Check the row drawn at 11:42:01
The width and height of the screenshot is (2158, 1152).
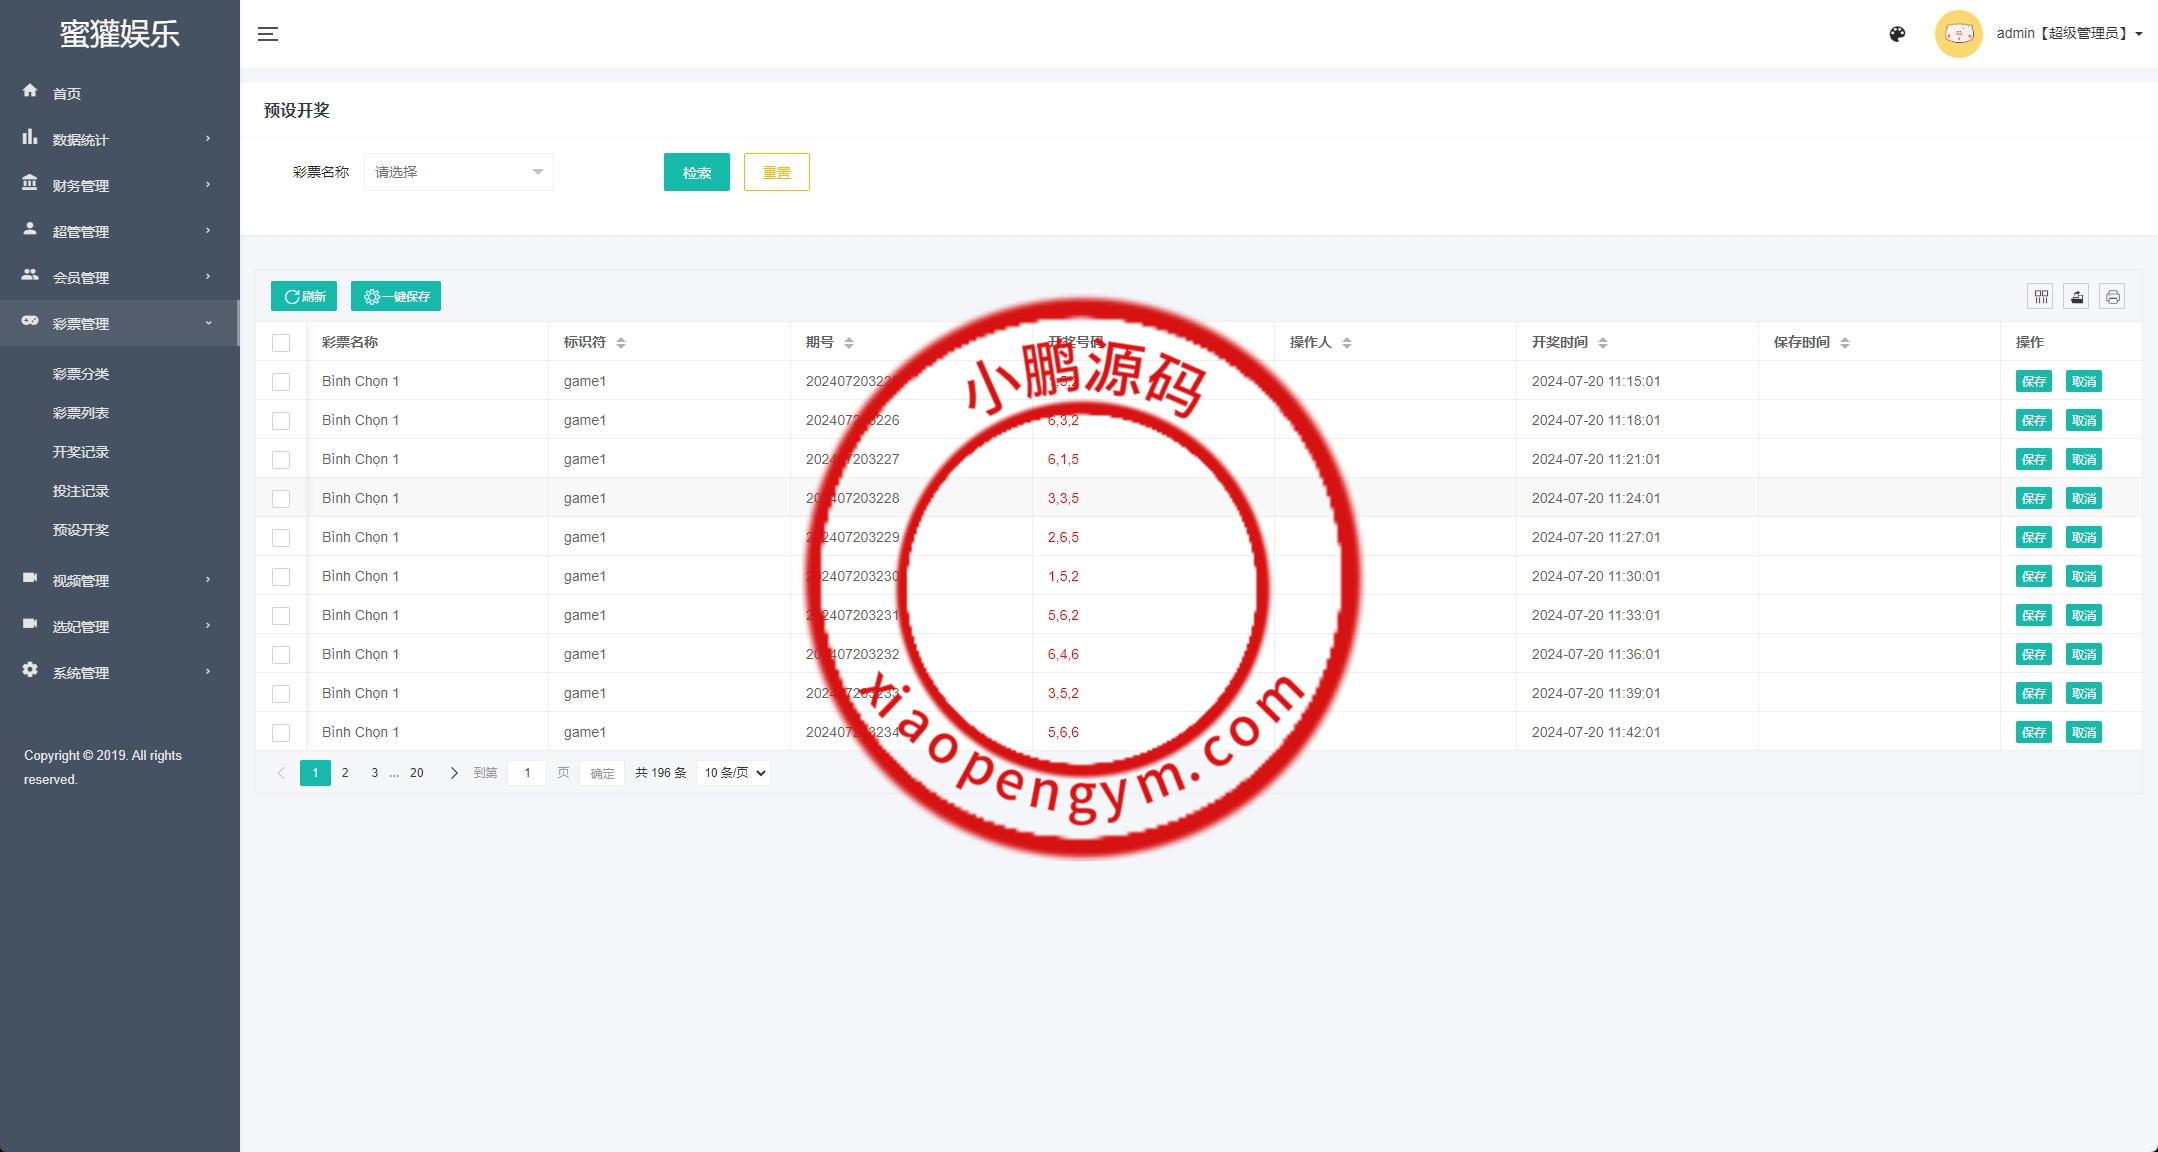pyautogui.click(x=281, y=733)
